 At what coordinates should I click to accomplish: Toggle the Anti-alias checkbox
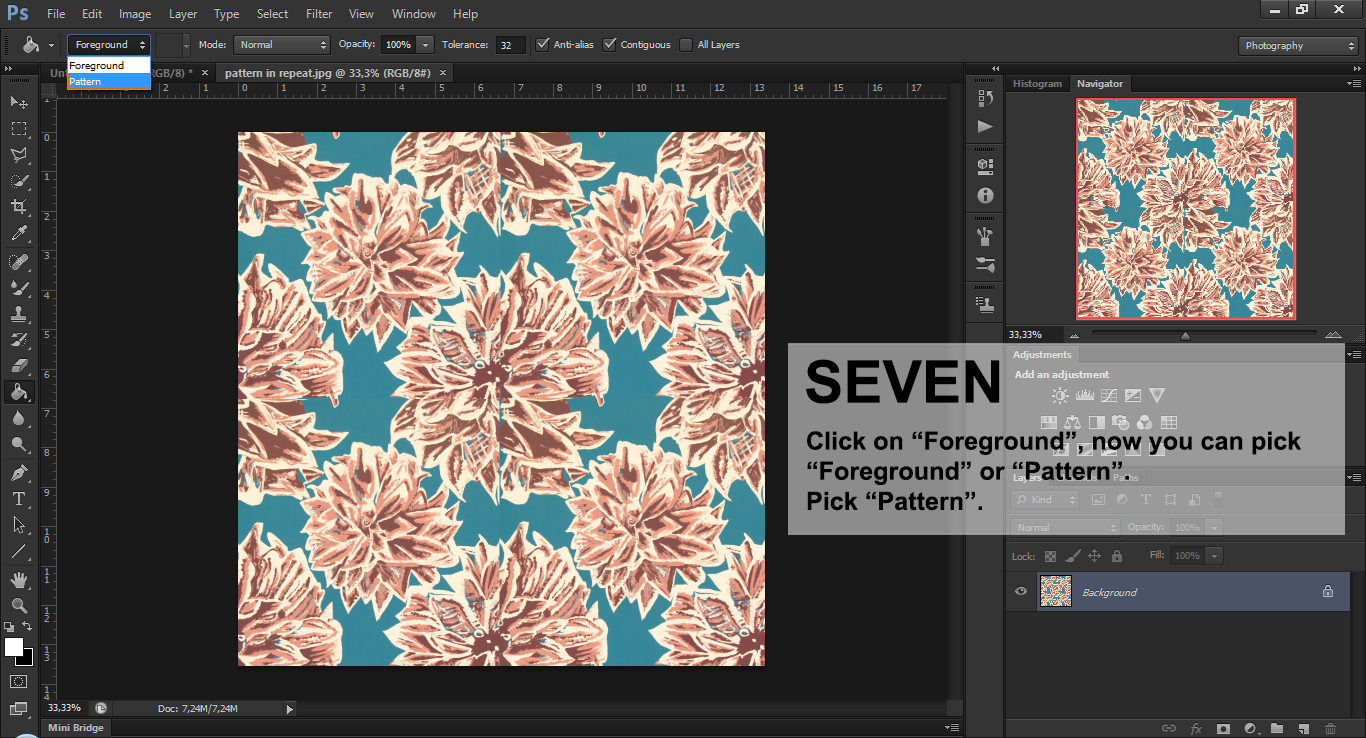tap(543, 44)
